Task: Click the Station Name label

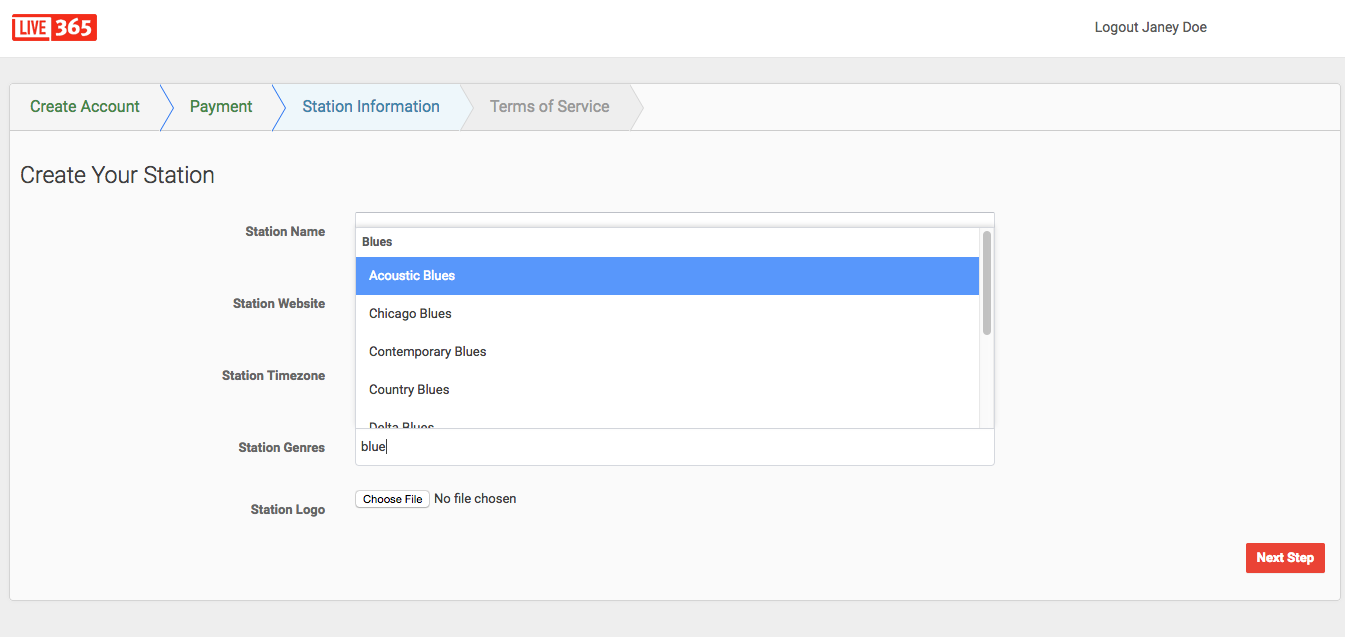Action: click(x=285, y=232)
